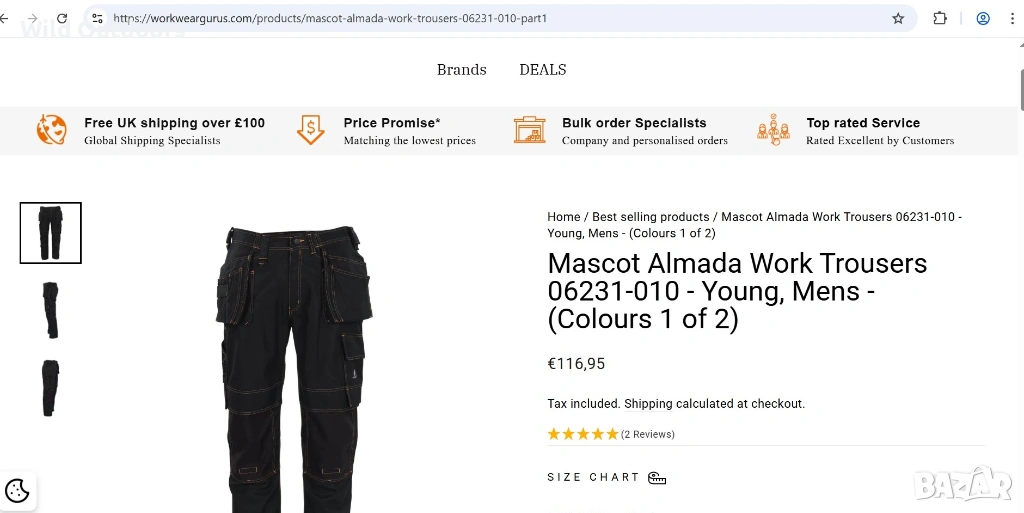Click the Bulk order Specialists icon
Screen dimensions: 1024x513
[x=530, y=131]
